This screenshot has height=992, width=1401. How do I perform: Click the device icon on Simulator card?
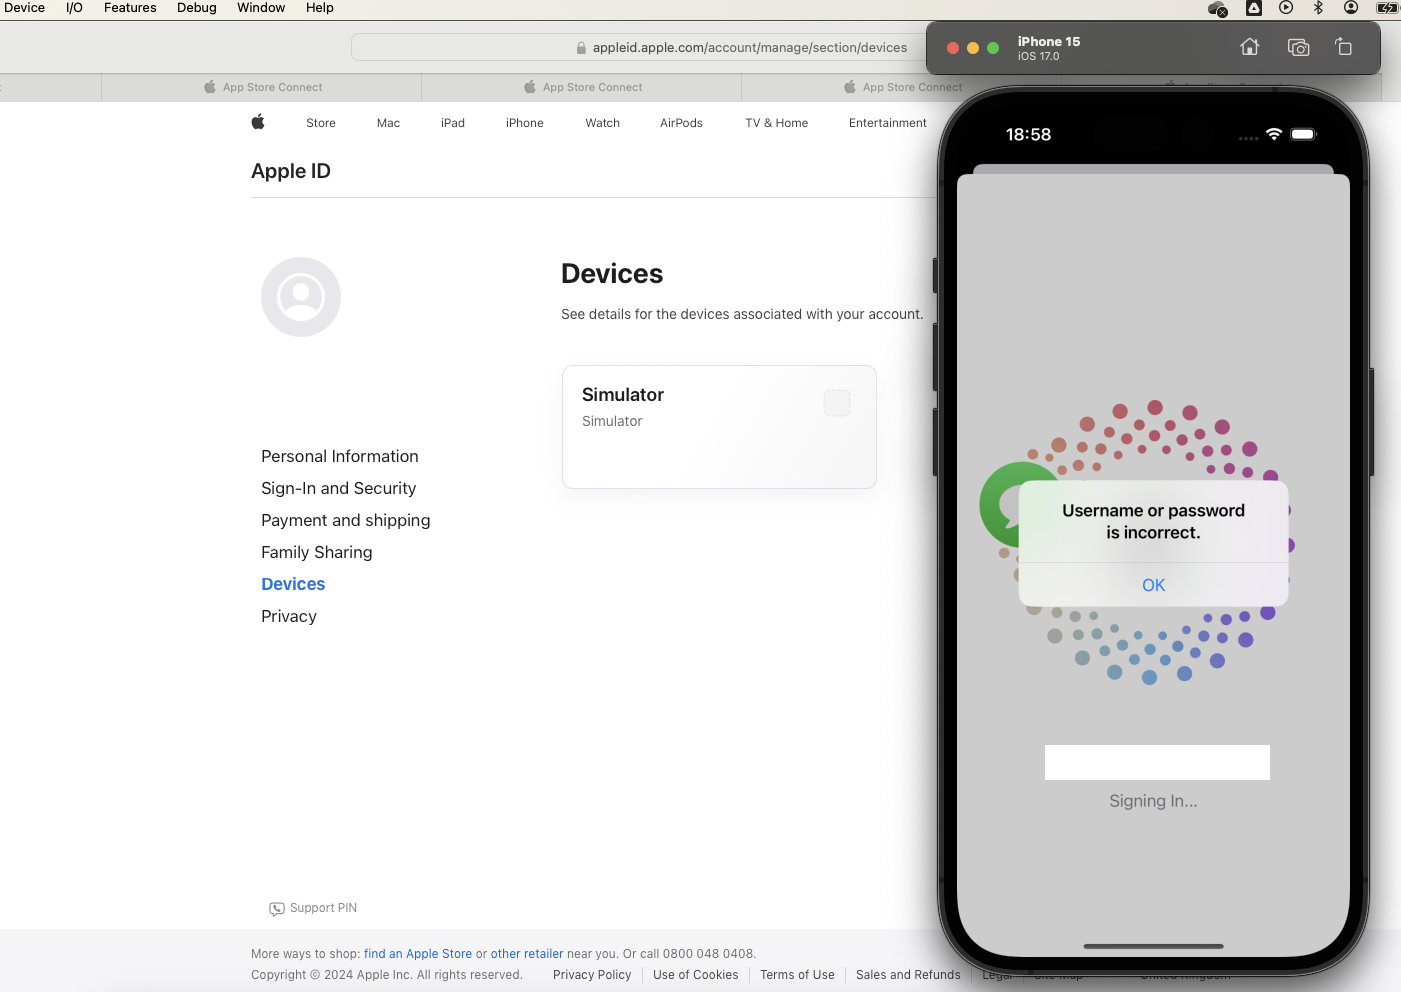[837, 403]
